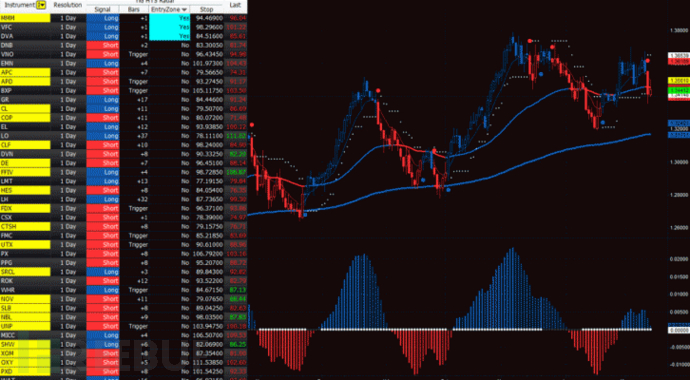Sort by the Stop column header
The width and height of the screenshot is (690, 380).
click(206, 9)
